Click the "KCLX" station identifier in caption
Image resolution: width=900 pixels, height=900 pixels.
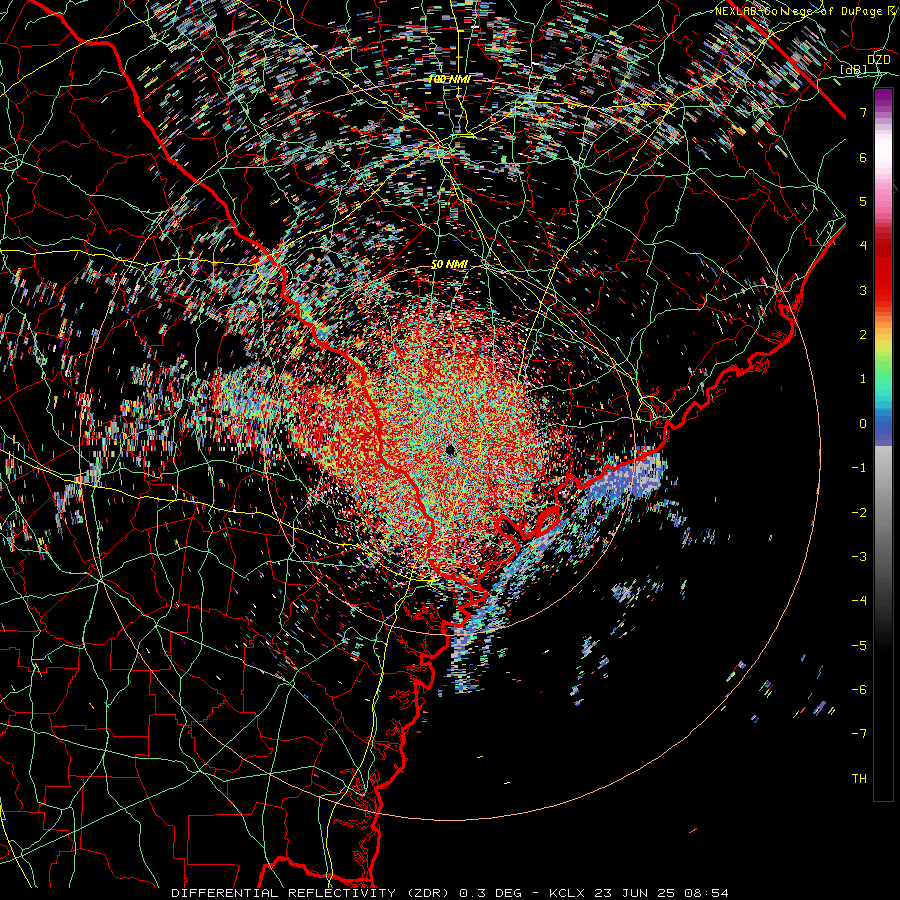pyautogui.click(x=566, y=893)
